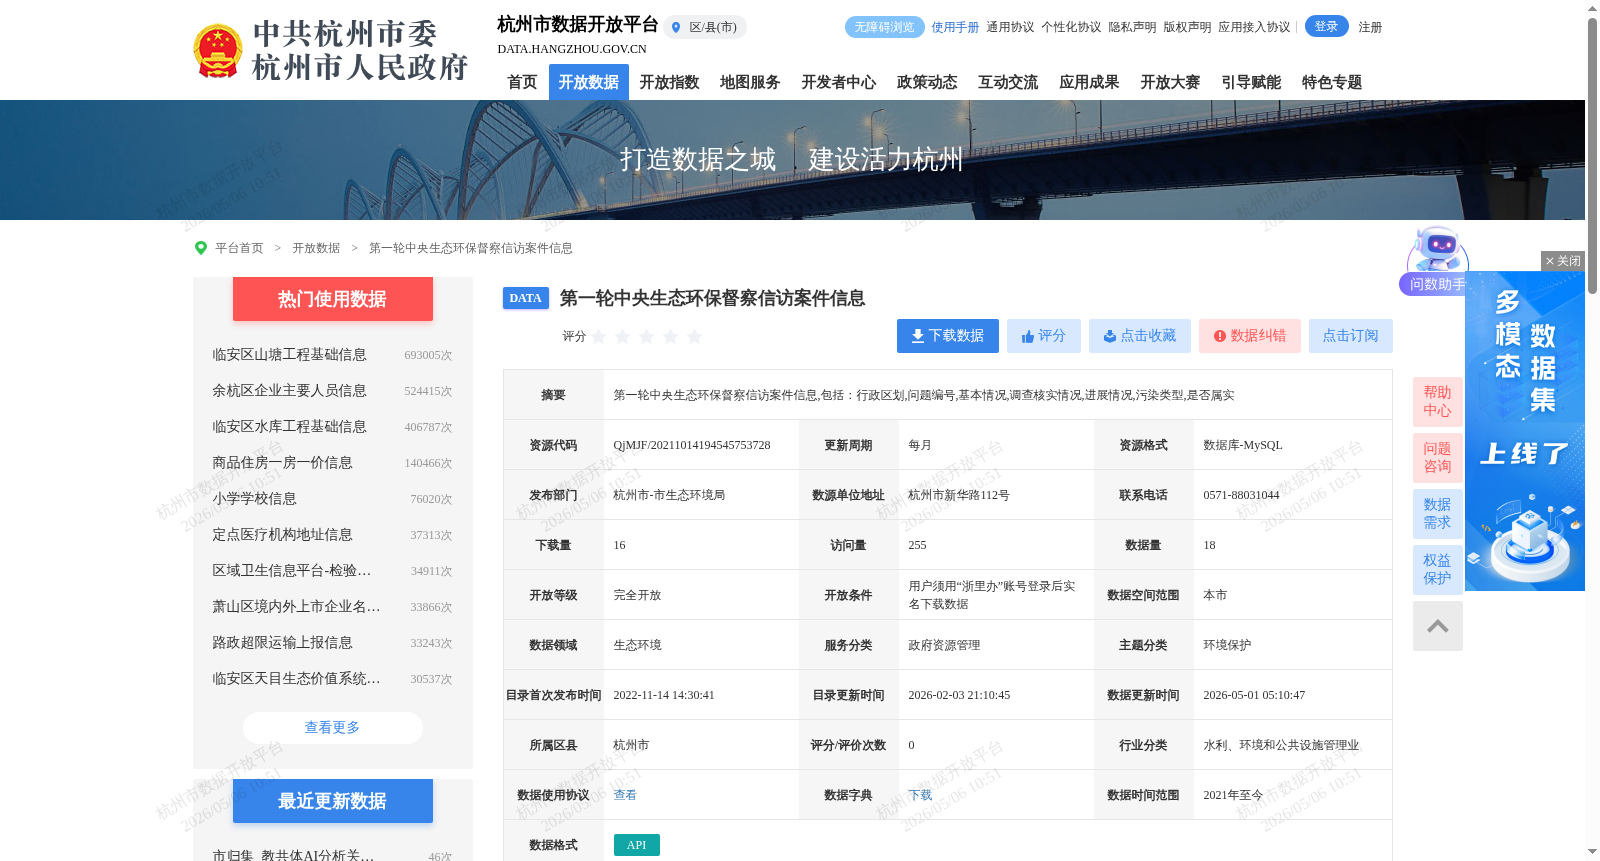Open 开发者中心 menu item
The height and width of the screenshot is (861, 1600).
pos(839,82)
